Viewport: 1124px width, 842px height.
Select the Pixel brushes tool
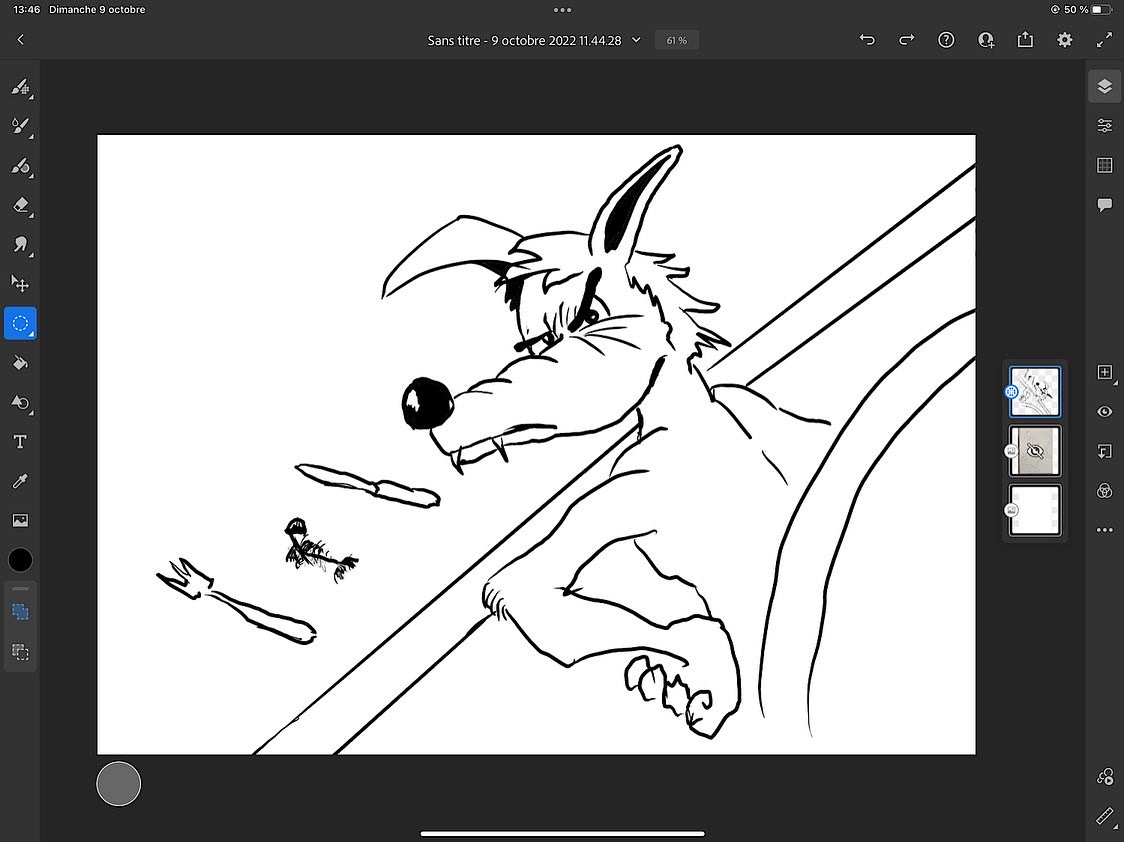(20, 87)
